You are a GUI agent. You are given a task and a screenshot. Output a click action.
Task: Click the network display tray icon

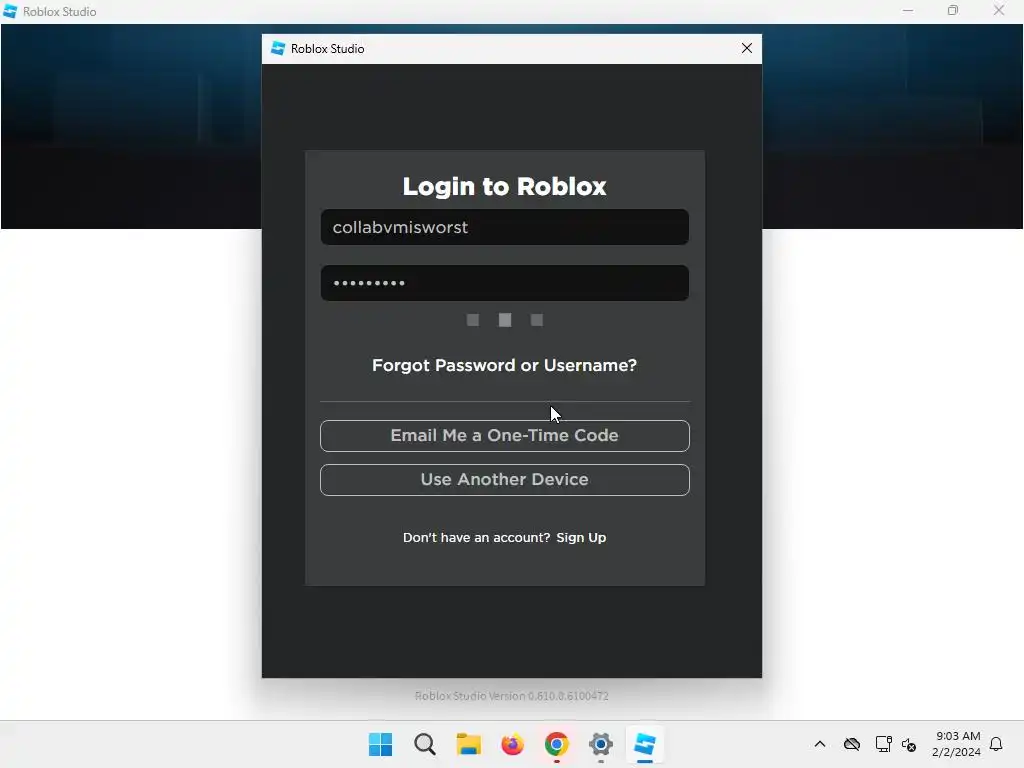coord(883,744)
